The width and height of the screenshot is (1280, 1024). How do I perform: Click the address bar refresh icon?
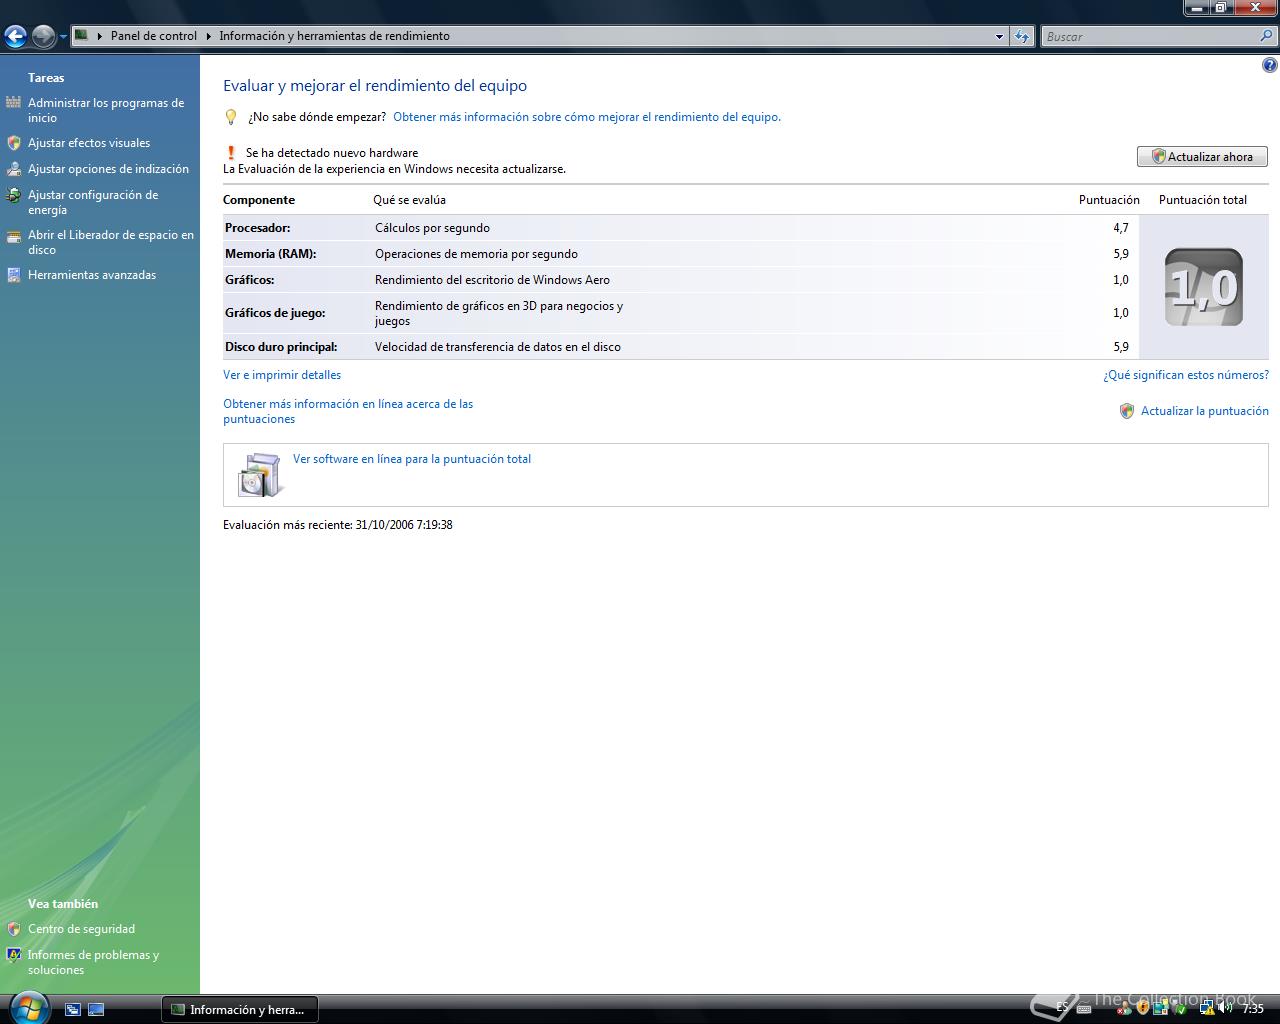point(1021,36)
